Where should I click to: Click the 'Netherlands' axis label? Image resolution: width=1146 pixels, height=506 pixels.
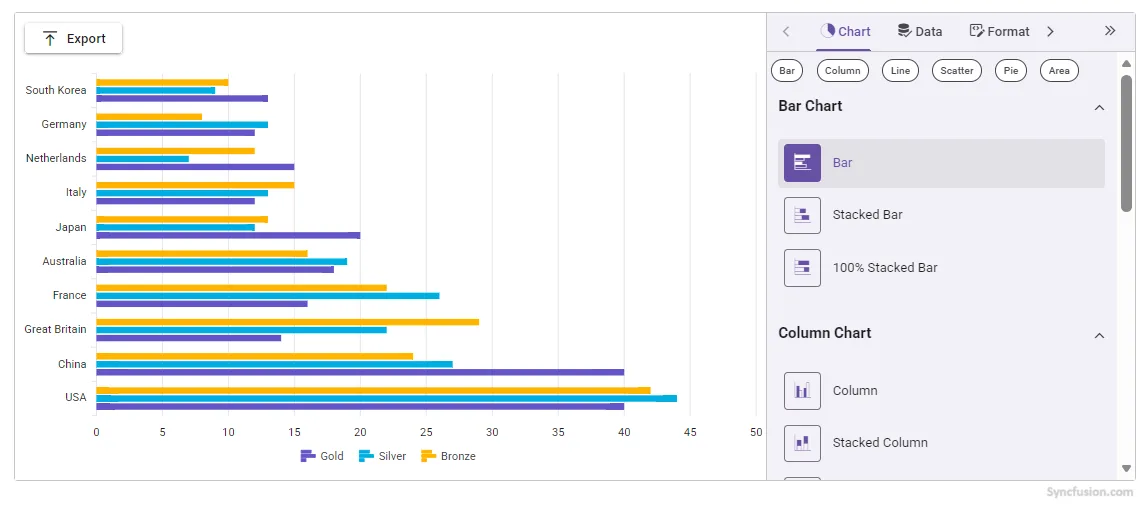56,158
